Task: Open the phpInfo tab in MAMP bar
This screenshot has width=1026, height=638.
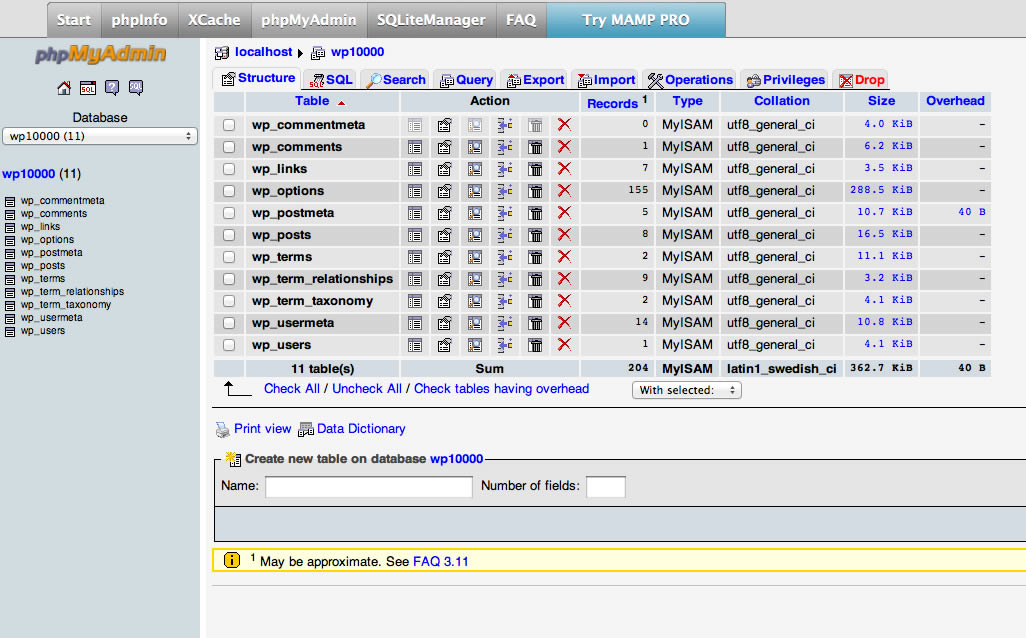Action: click(139, 19)
